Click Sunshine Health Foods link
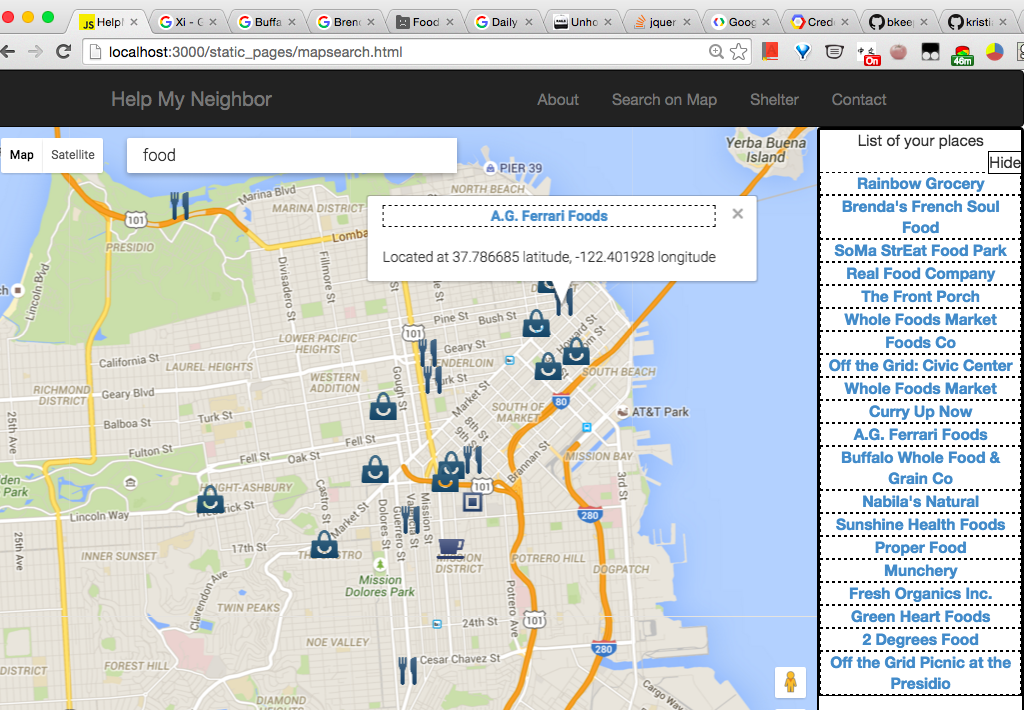Screen dimensions: 1024x710 (920, 524)
